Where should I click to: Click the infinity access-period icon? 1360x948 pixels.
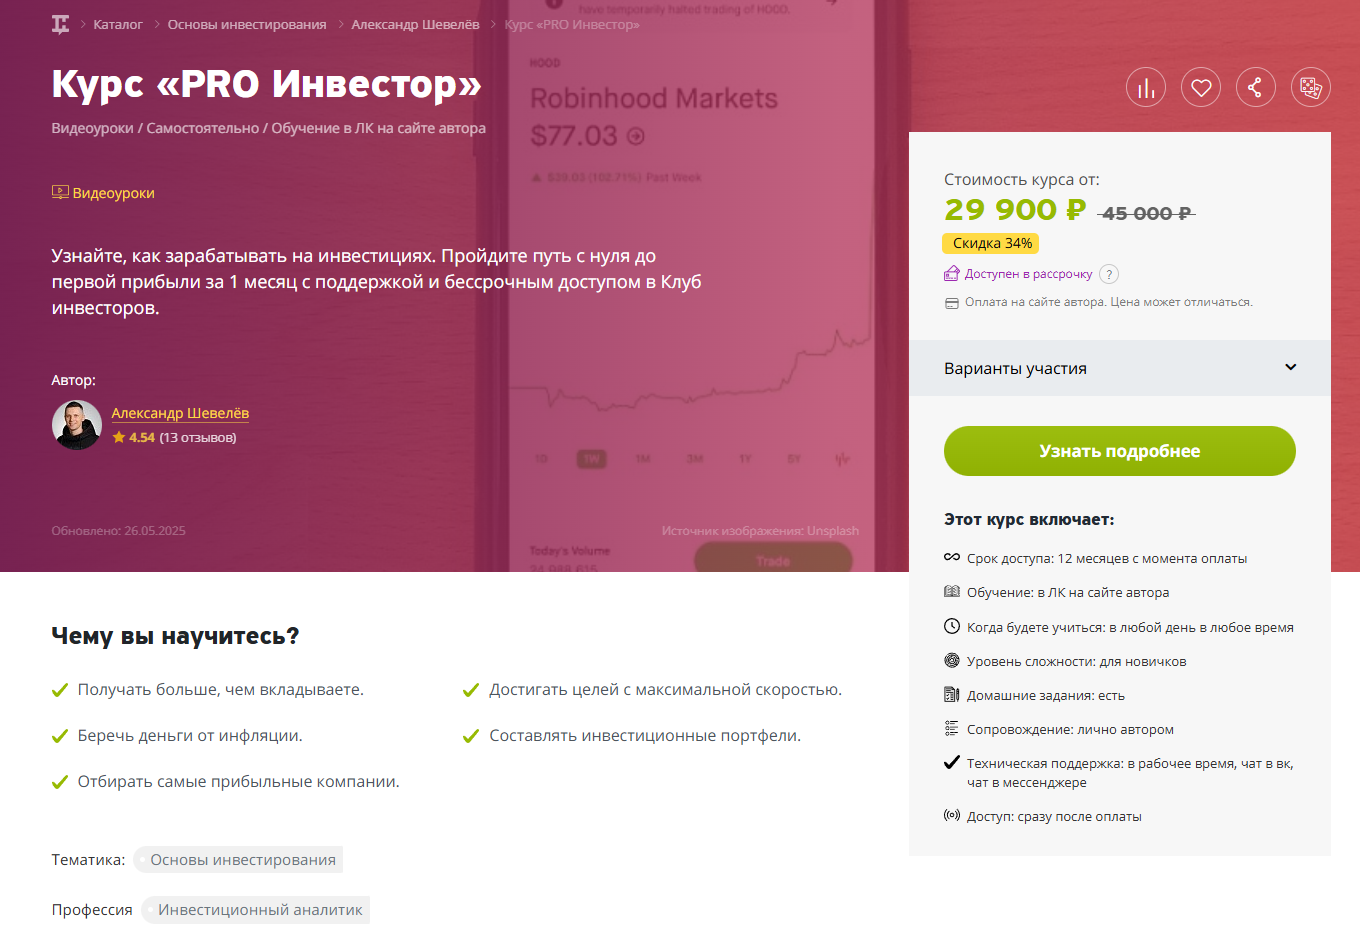(x=952, y=558)
